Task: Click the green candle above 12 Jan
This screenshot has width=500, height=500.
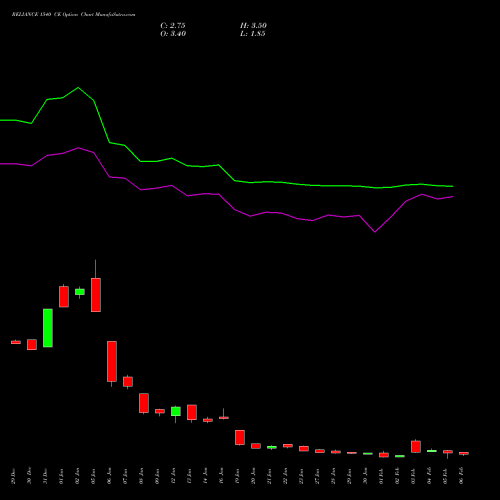Action: 176,411
